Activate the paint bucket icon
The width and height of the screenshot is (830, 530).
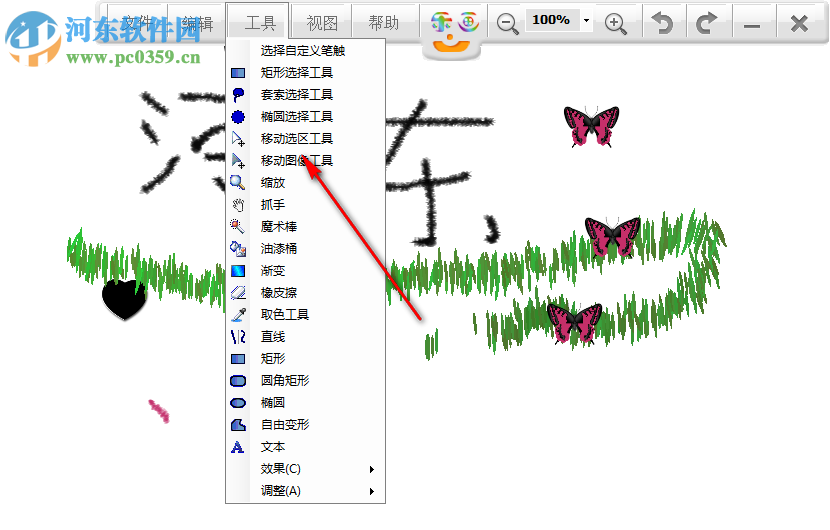(x=238, y=249)
